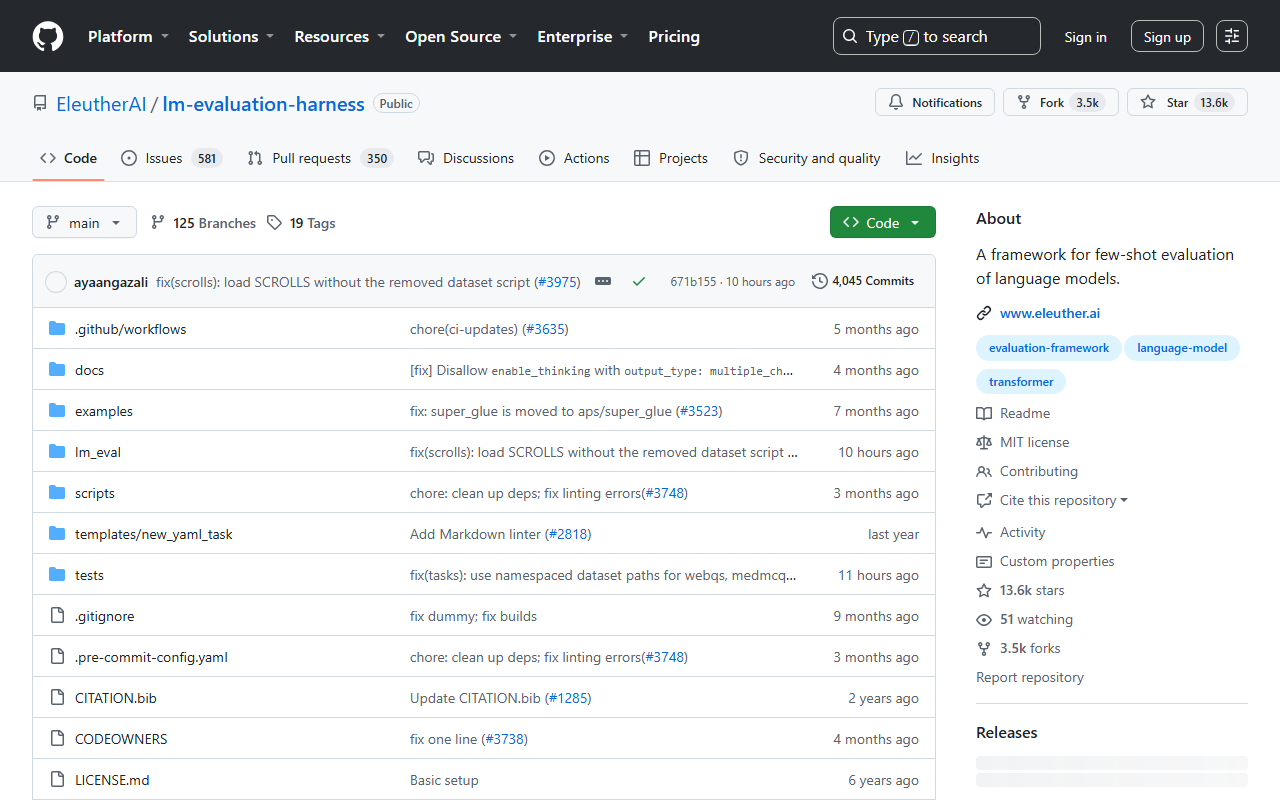Click the scale icon beside MIT license
Viewport: 1280px width, 800px height.
click(984, 442)
